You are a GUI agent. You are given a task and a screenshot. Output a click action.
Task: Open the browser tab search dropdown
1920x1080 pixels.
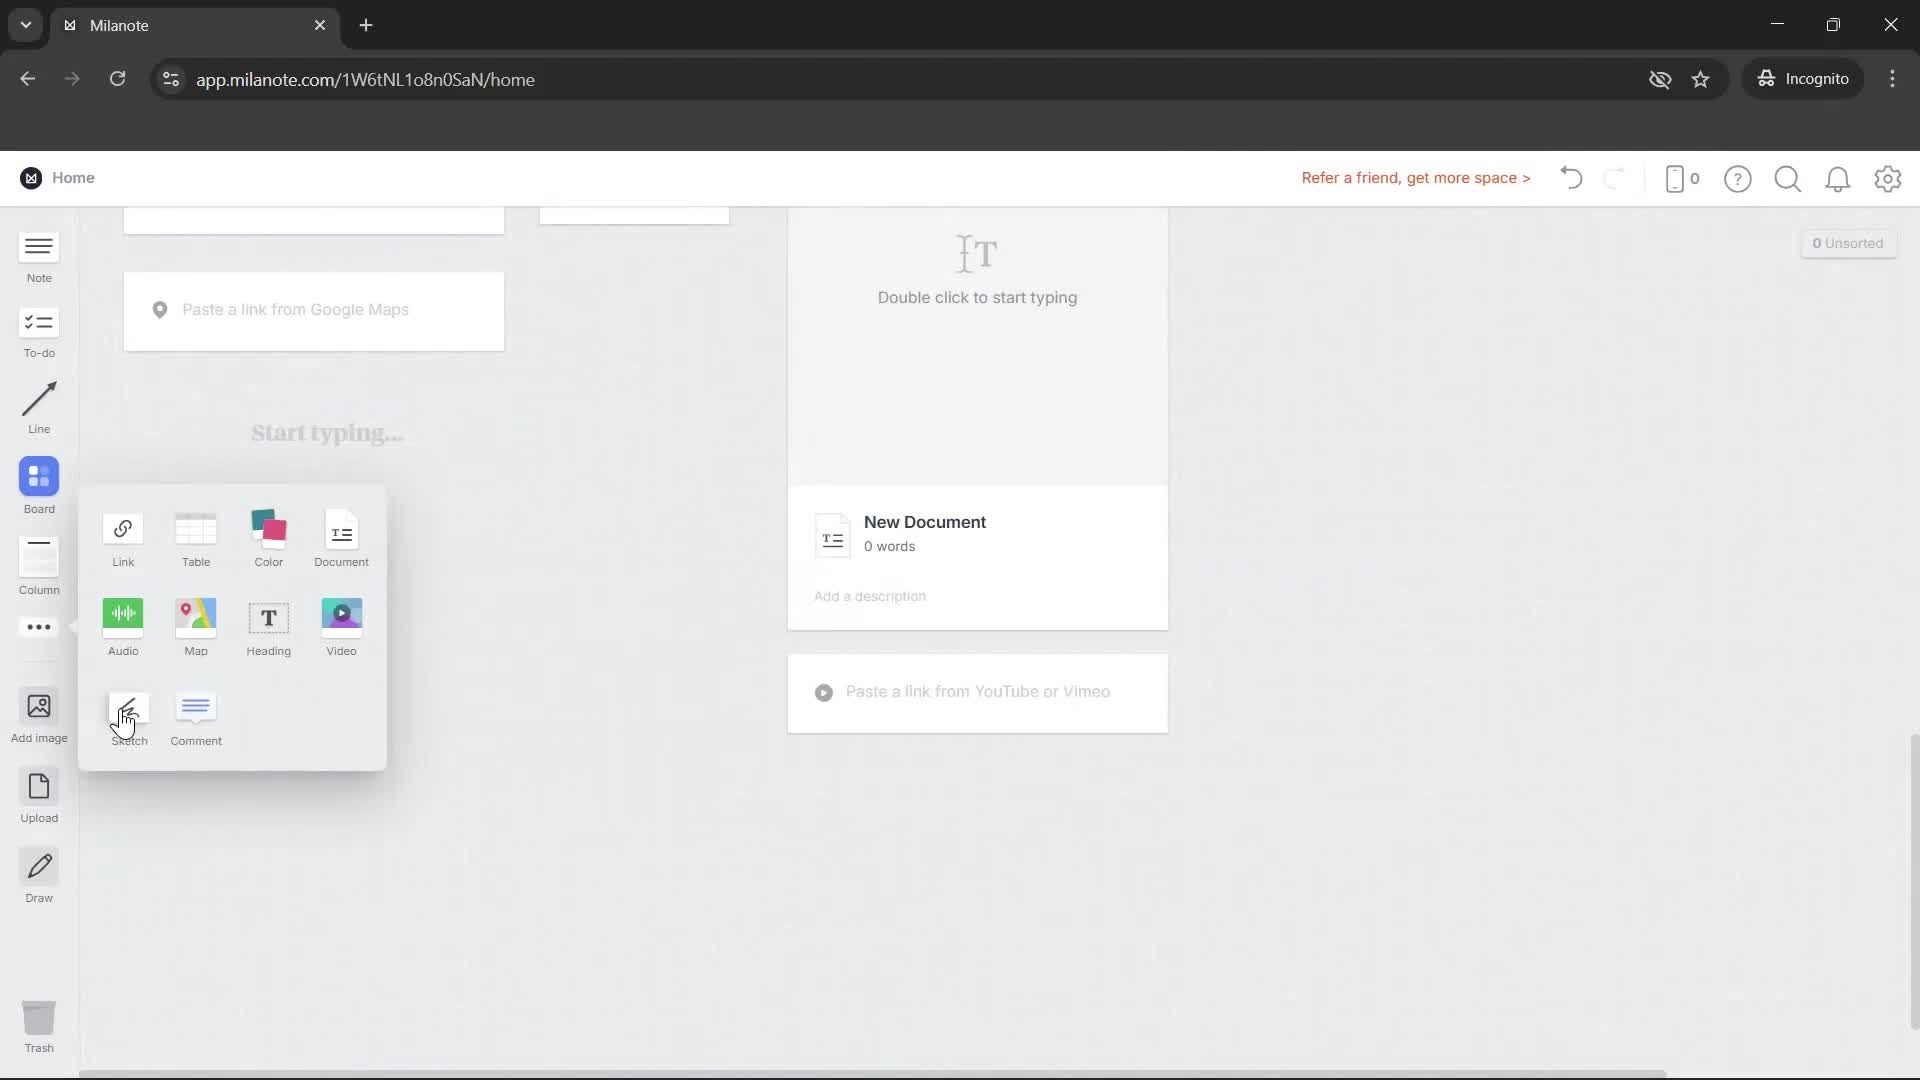click(25, 25)
